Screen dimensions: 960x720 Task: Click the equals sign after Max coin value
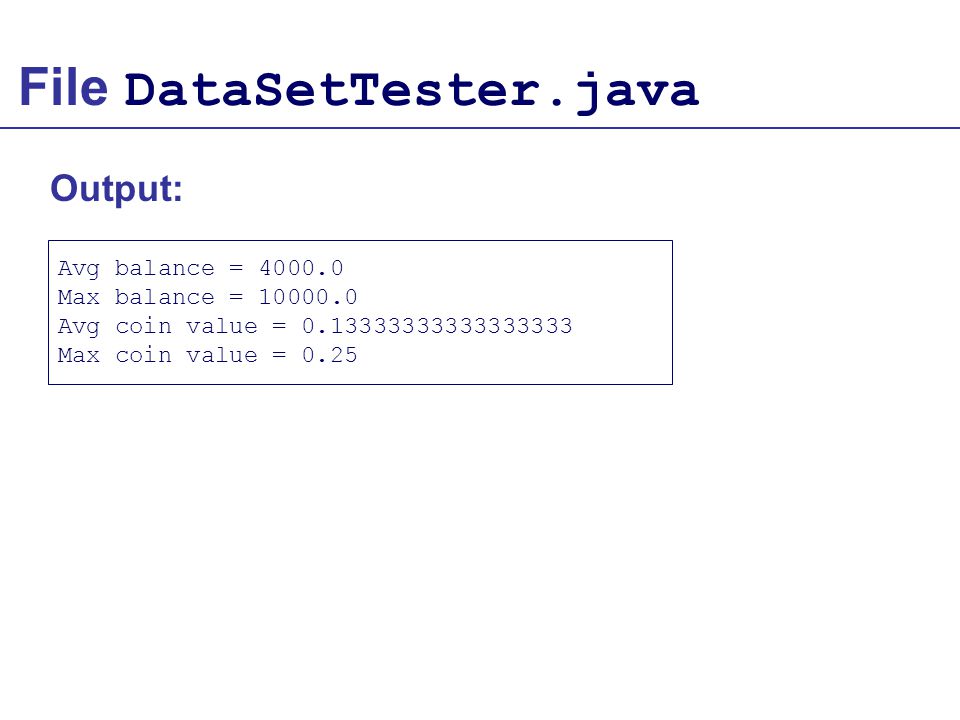[x=279, y=355]
